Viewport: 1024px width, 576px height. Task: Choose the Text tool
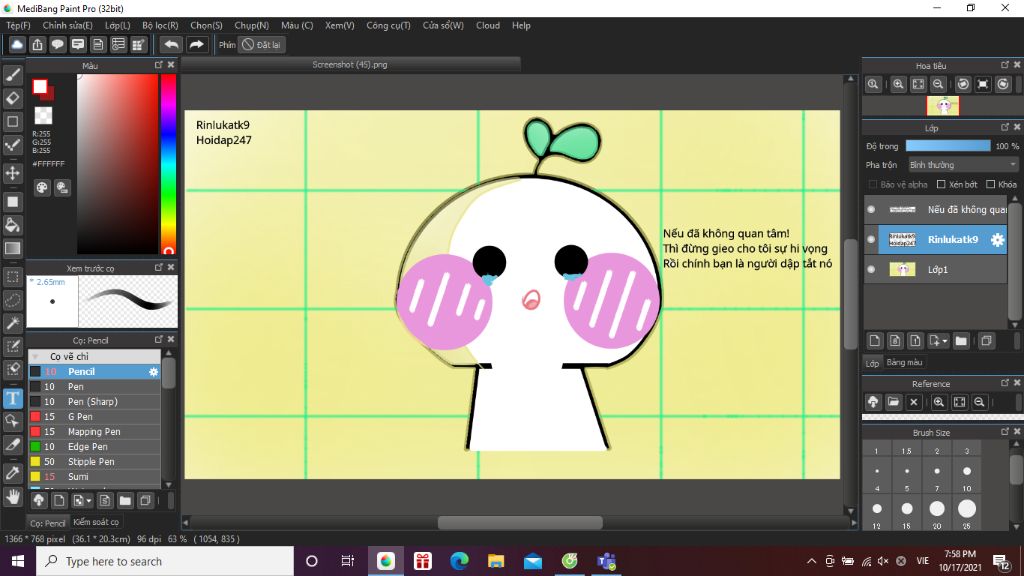coord(13,398)
